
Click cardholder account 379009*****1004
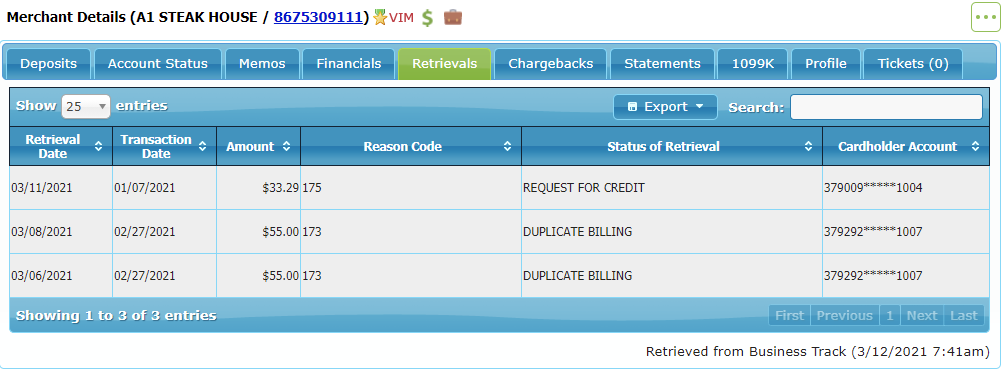pyautogui.click(x=873, y=188)
